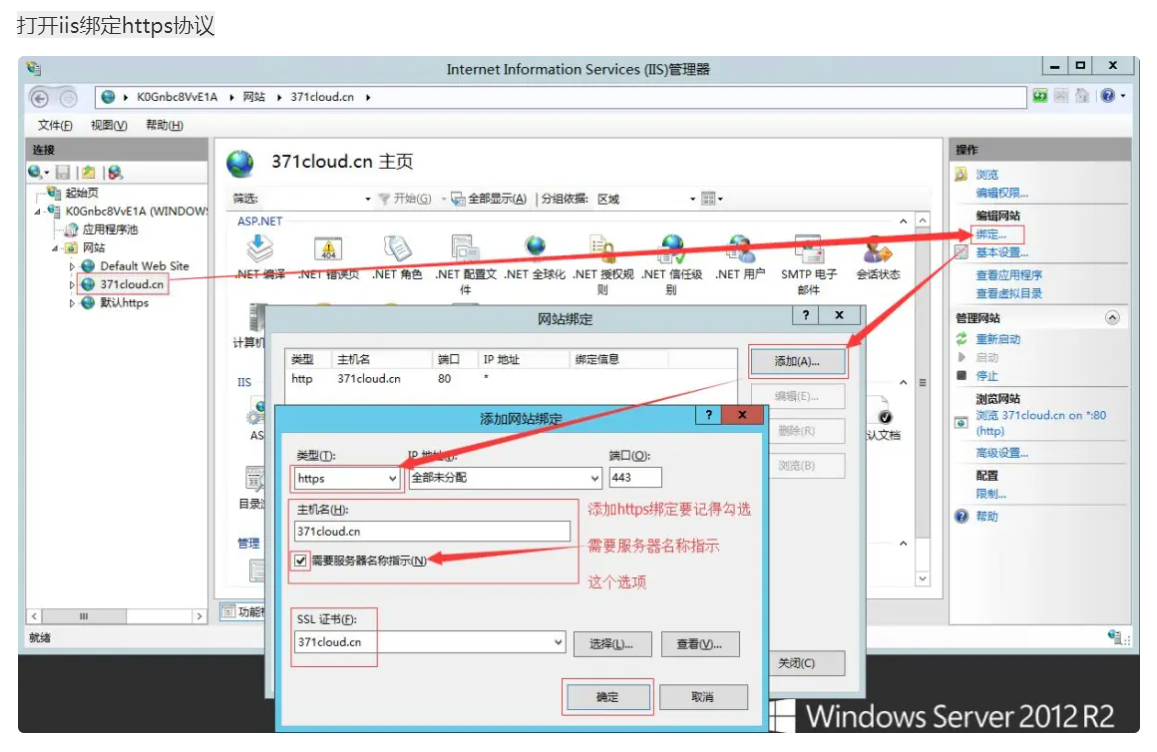Viewport: 1157px width, 752px height.
Task: Open the .NET 配置文件 feature icon
Action: tap(465, 249)
